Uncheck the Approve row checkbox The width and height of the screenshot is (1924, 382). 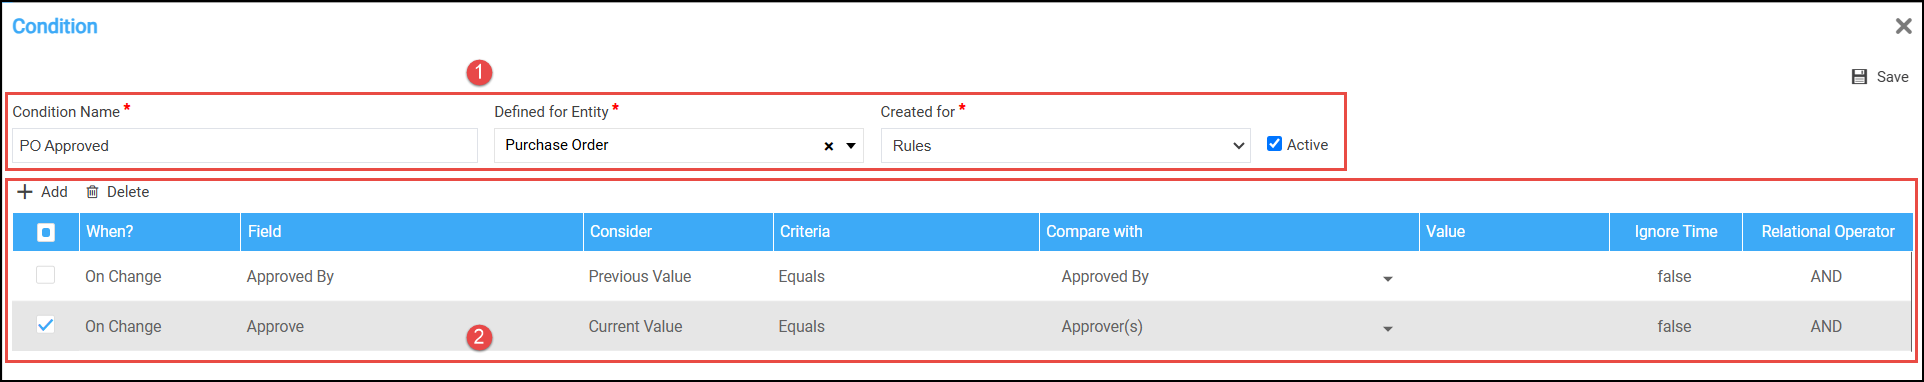(46, 325)
